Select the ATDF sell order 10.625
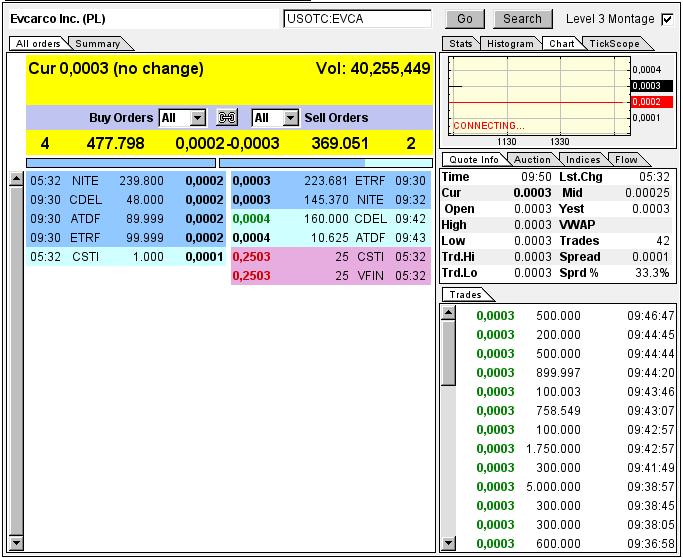Viewport: 683px width, 558px height. (331, 238)
